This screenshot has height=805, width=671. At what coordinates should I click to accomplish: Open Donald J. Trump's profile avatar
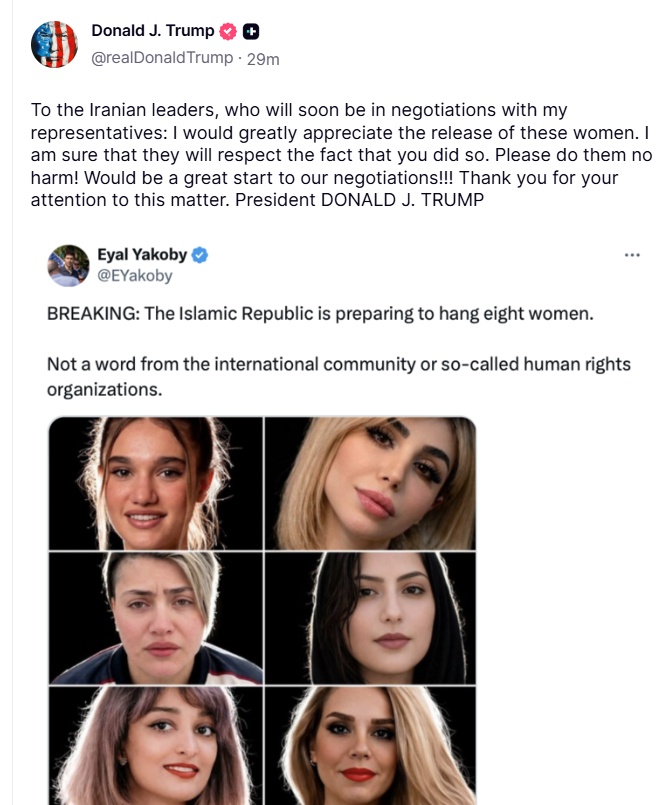click(54, 44)
